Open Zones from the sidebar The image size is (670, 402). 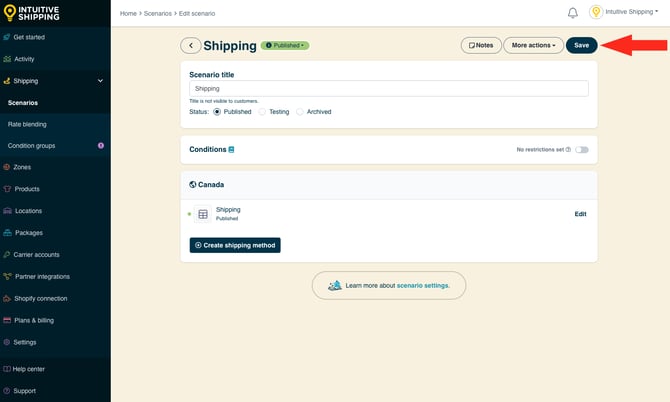(x=22, y=167)
